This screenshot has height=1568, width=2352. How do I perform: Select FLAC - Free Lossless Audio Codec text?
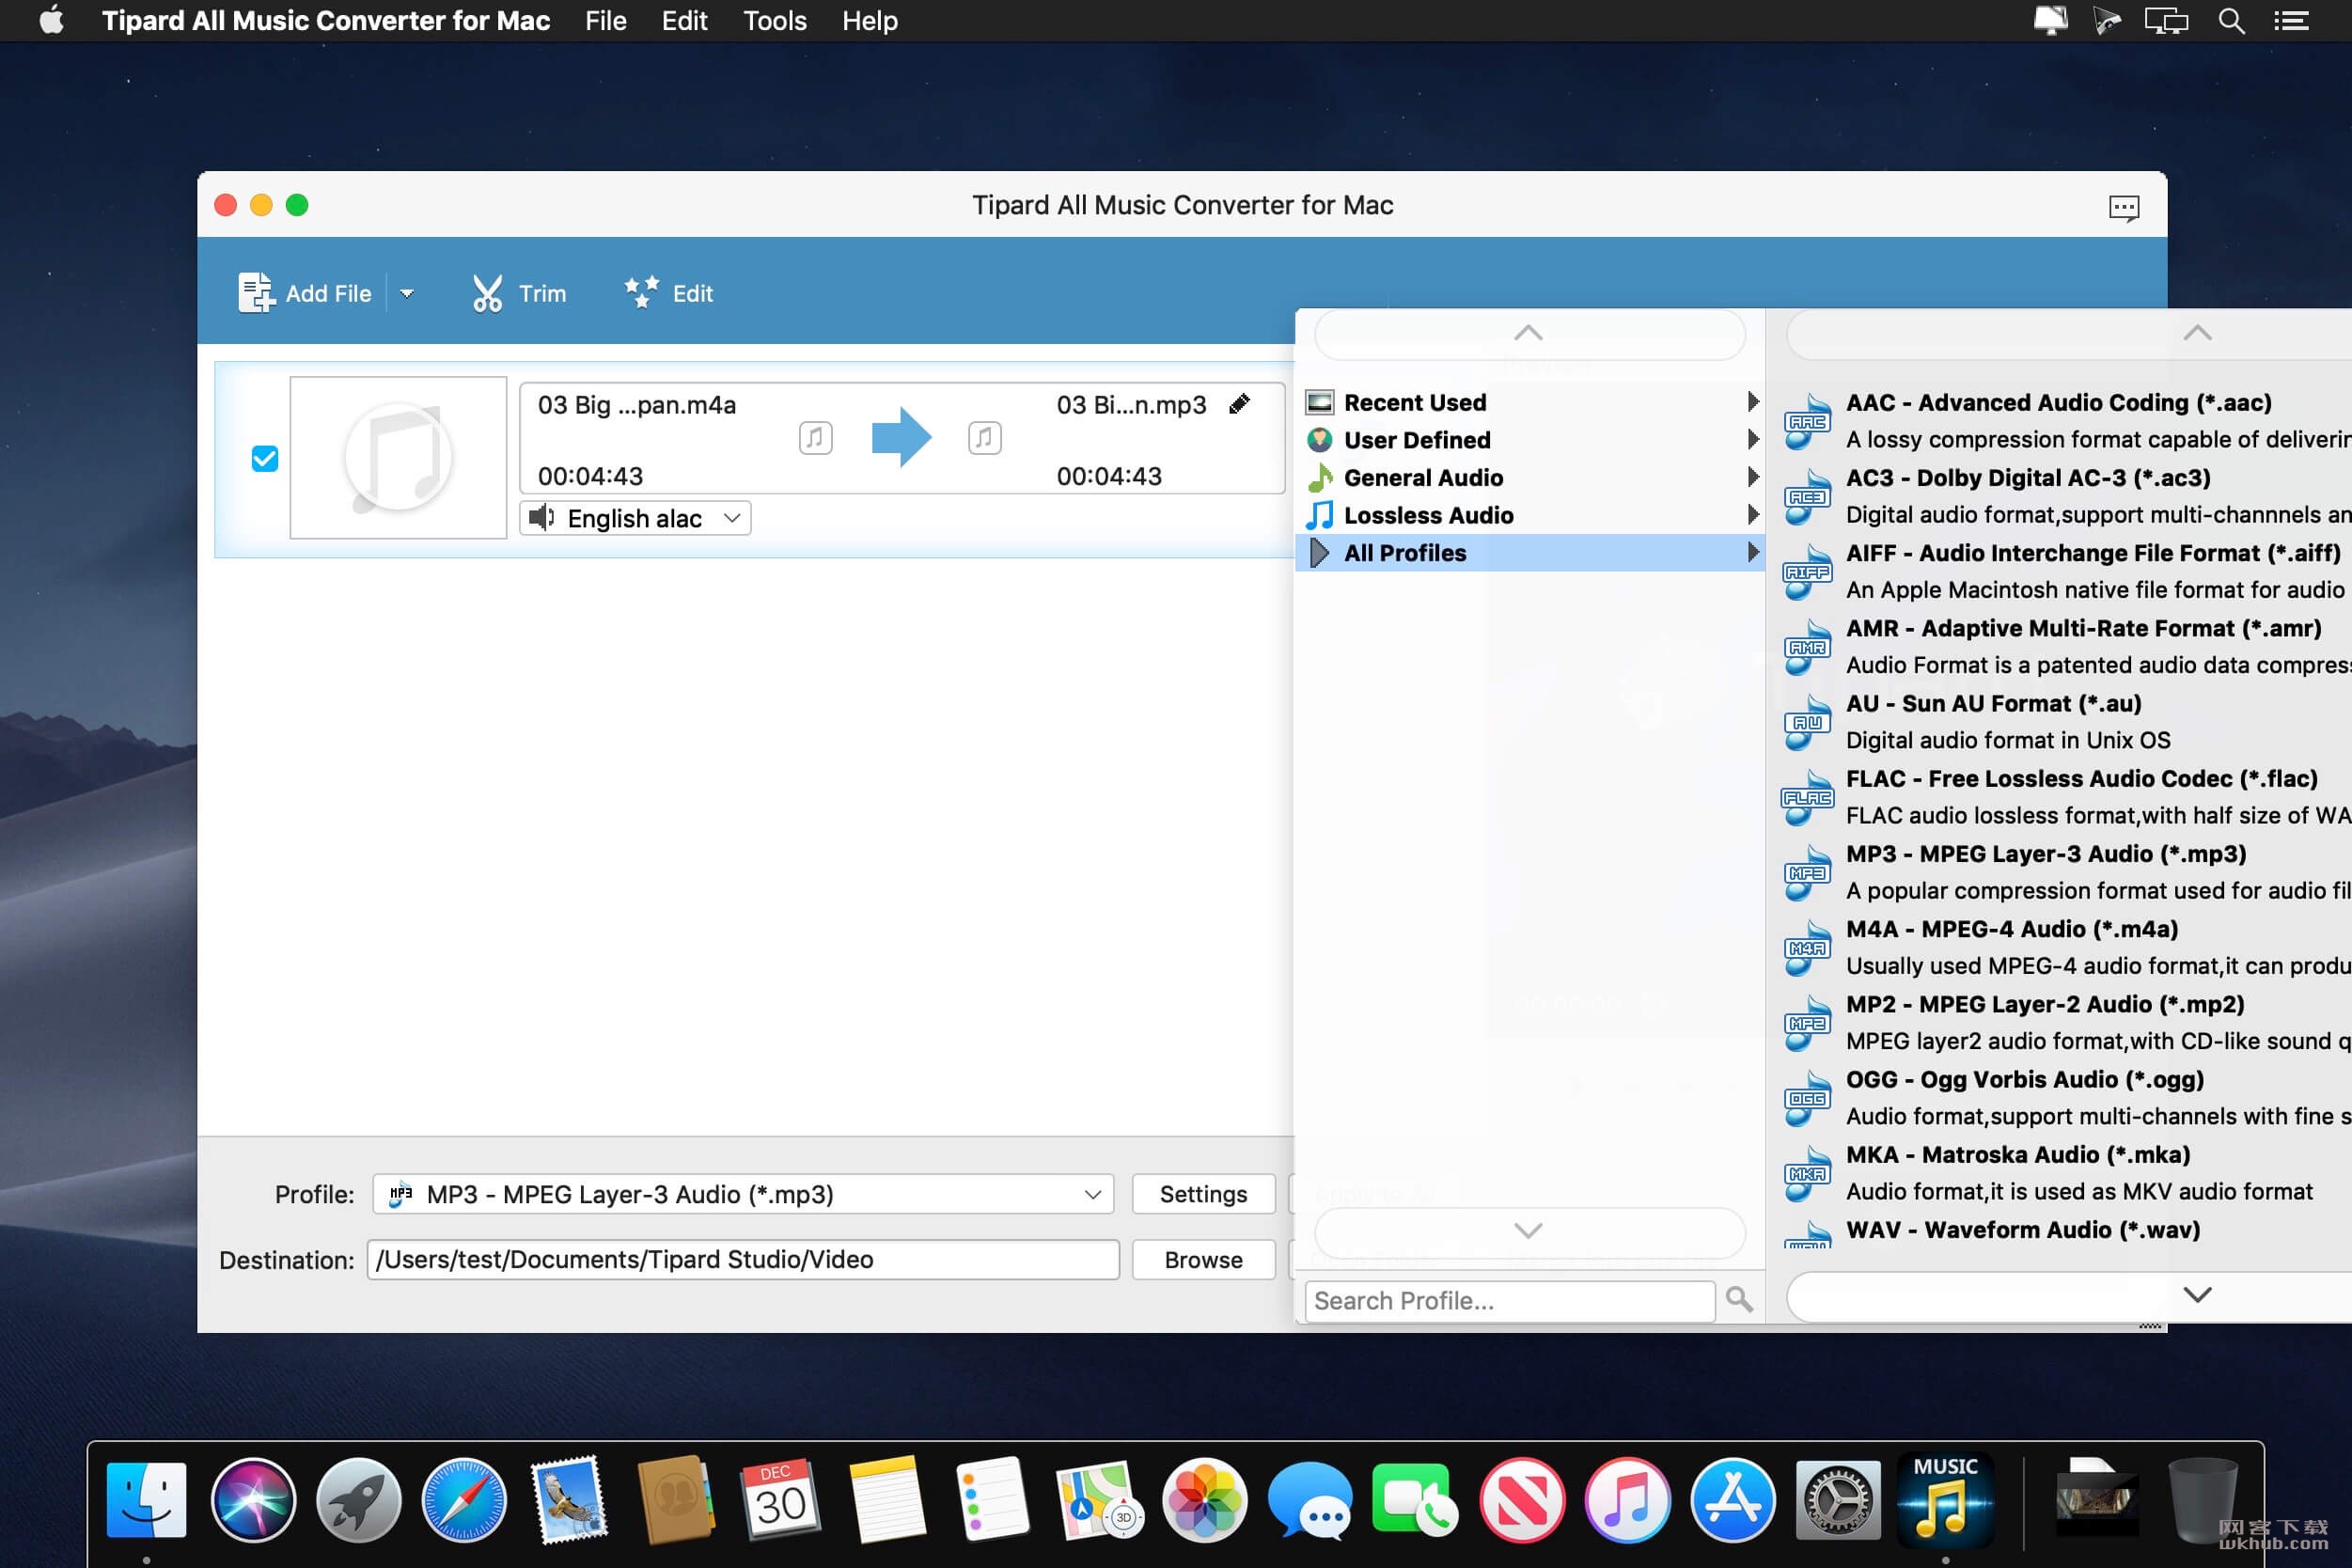point(2082,779)
